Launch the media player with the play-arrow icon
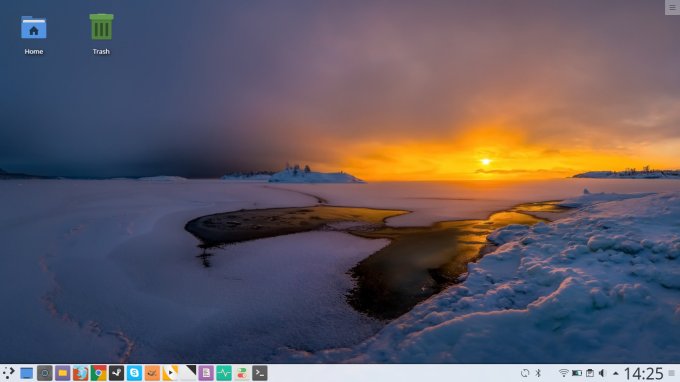The image size is (680, 382). pyautogui.click(x=170, y=373)
